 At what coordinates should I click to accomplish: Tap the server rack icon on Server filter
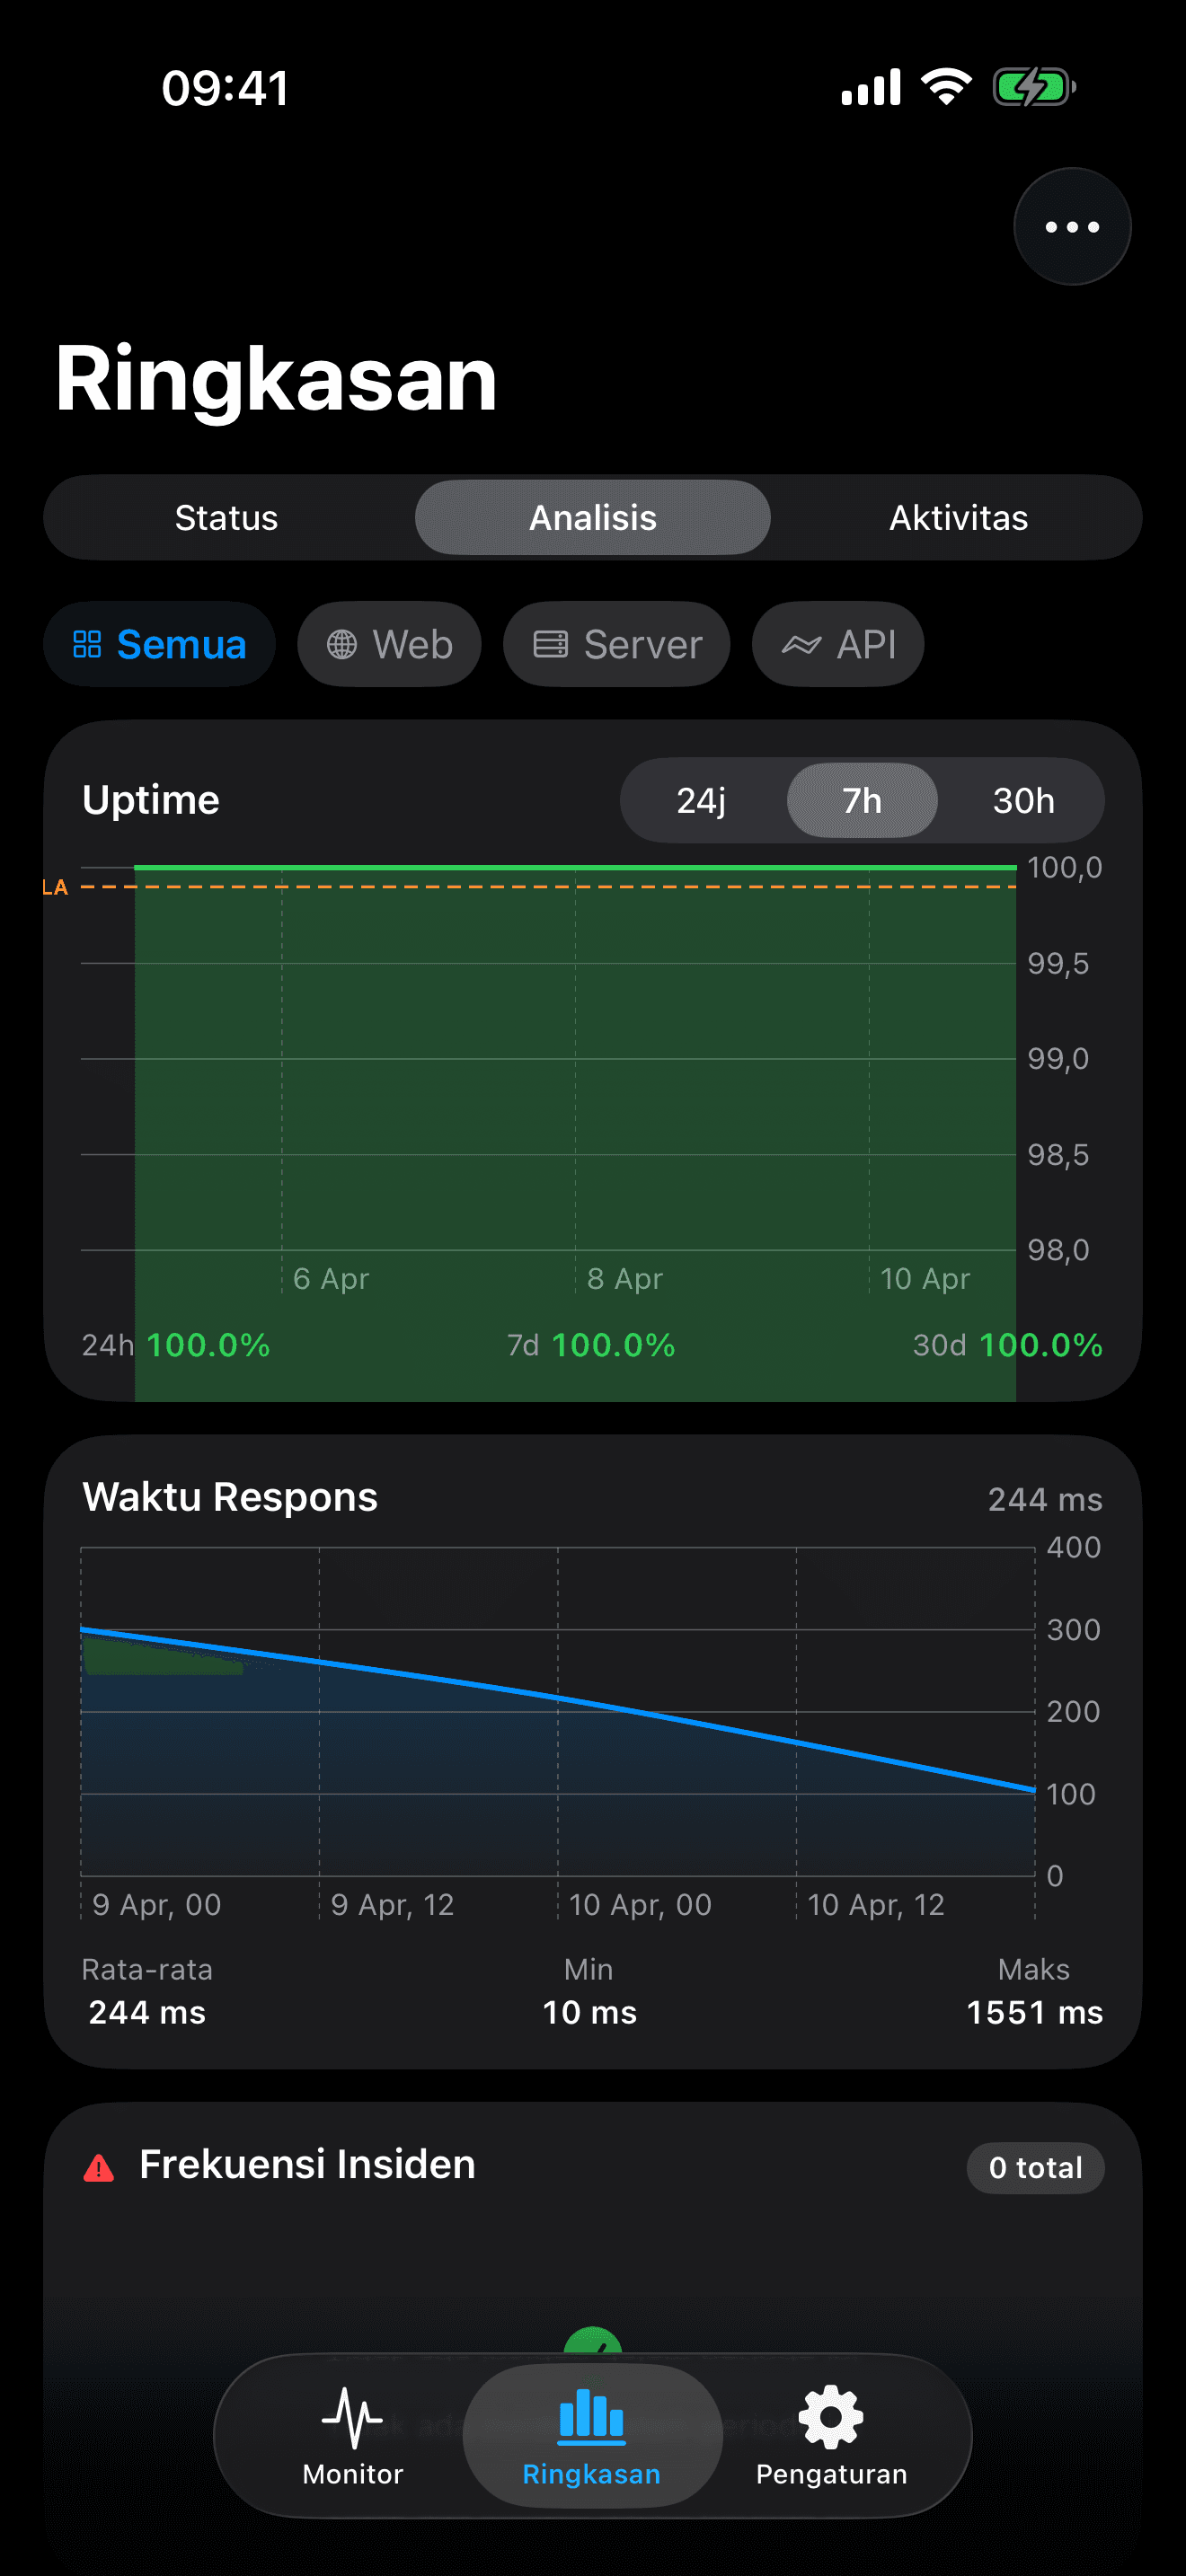pyautogui.click(x=550, y=645)
